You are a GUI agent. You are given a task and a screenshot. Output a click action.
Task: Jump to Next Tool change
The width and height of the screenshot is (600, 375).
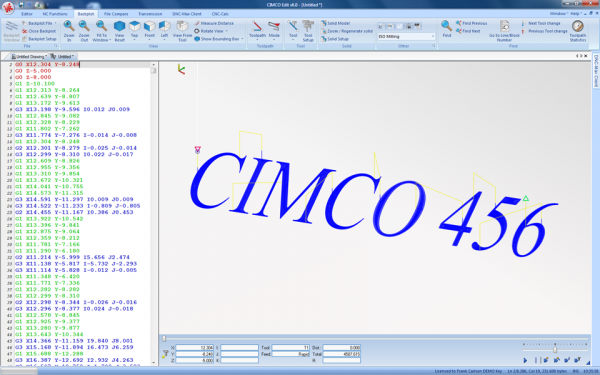click(x=541, y=23)
